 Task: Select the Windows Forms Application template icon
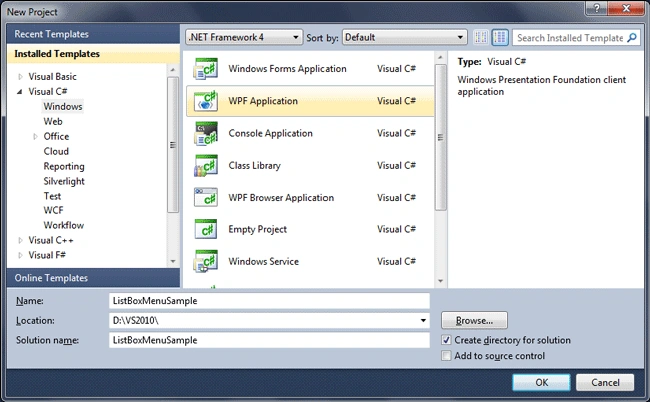point(206,69)
